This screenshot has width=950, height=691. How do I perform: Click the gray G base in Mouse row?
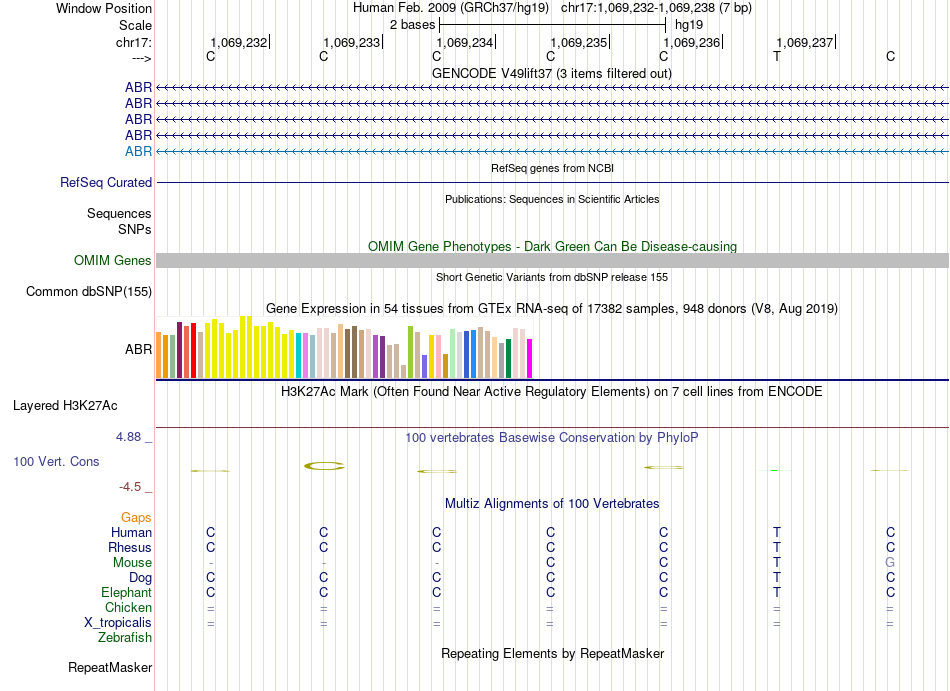[890, 563]
